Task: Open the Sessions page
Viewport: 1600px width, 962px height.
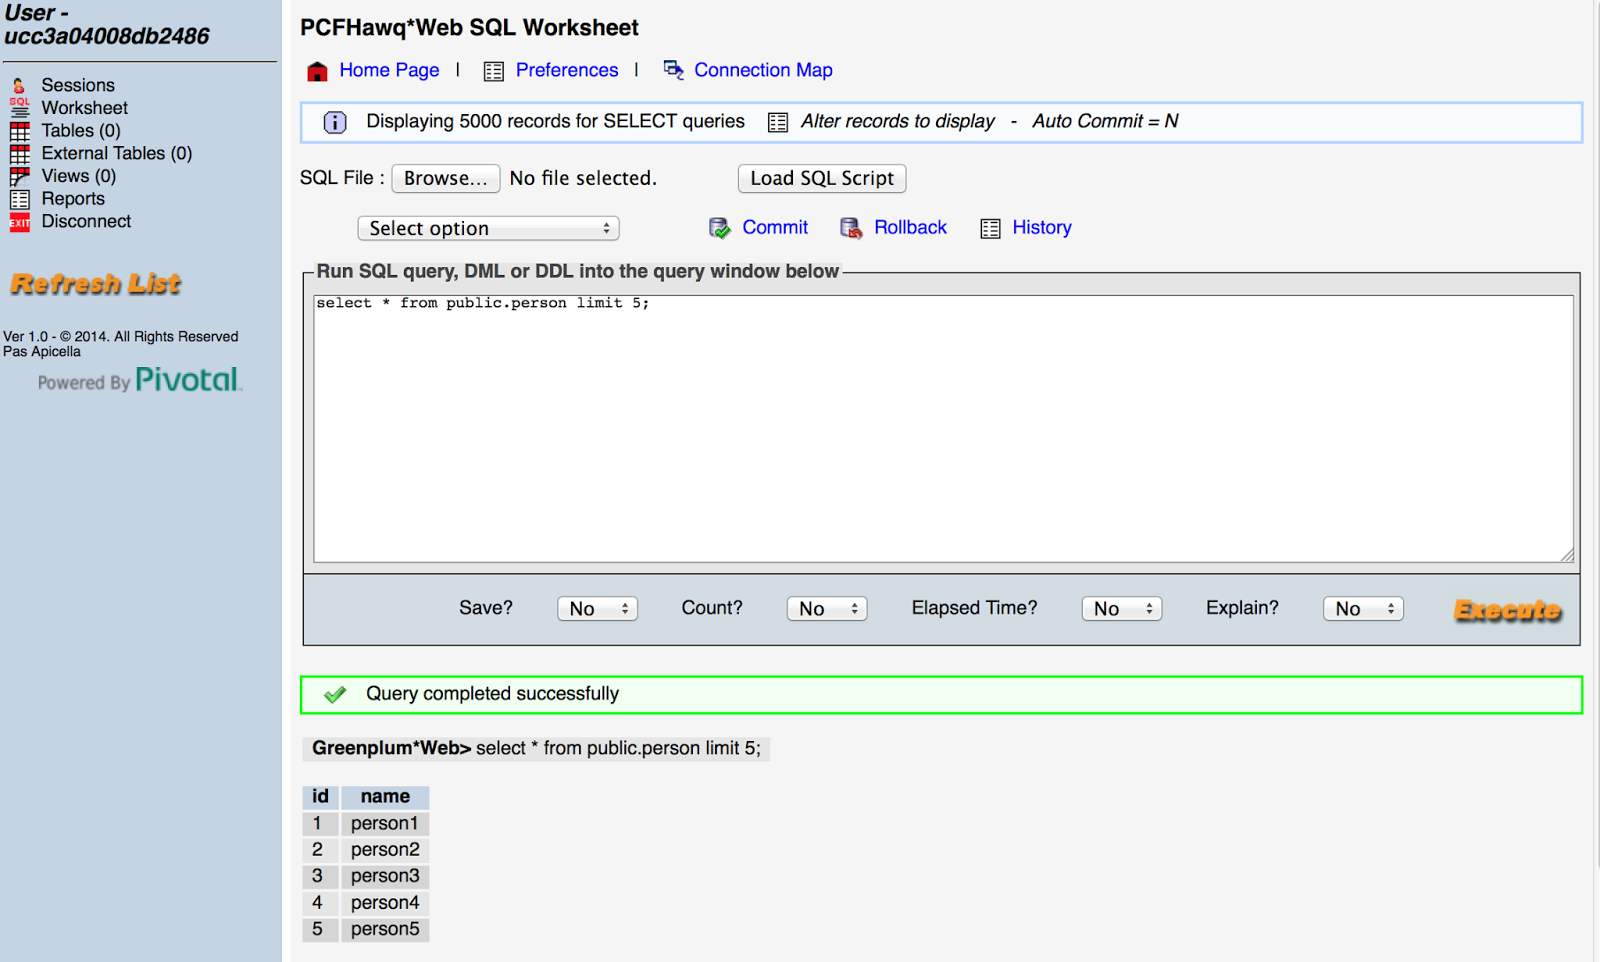Action: click(x=78, y=85)
